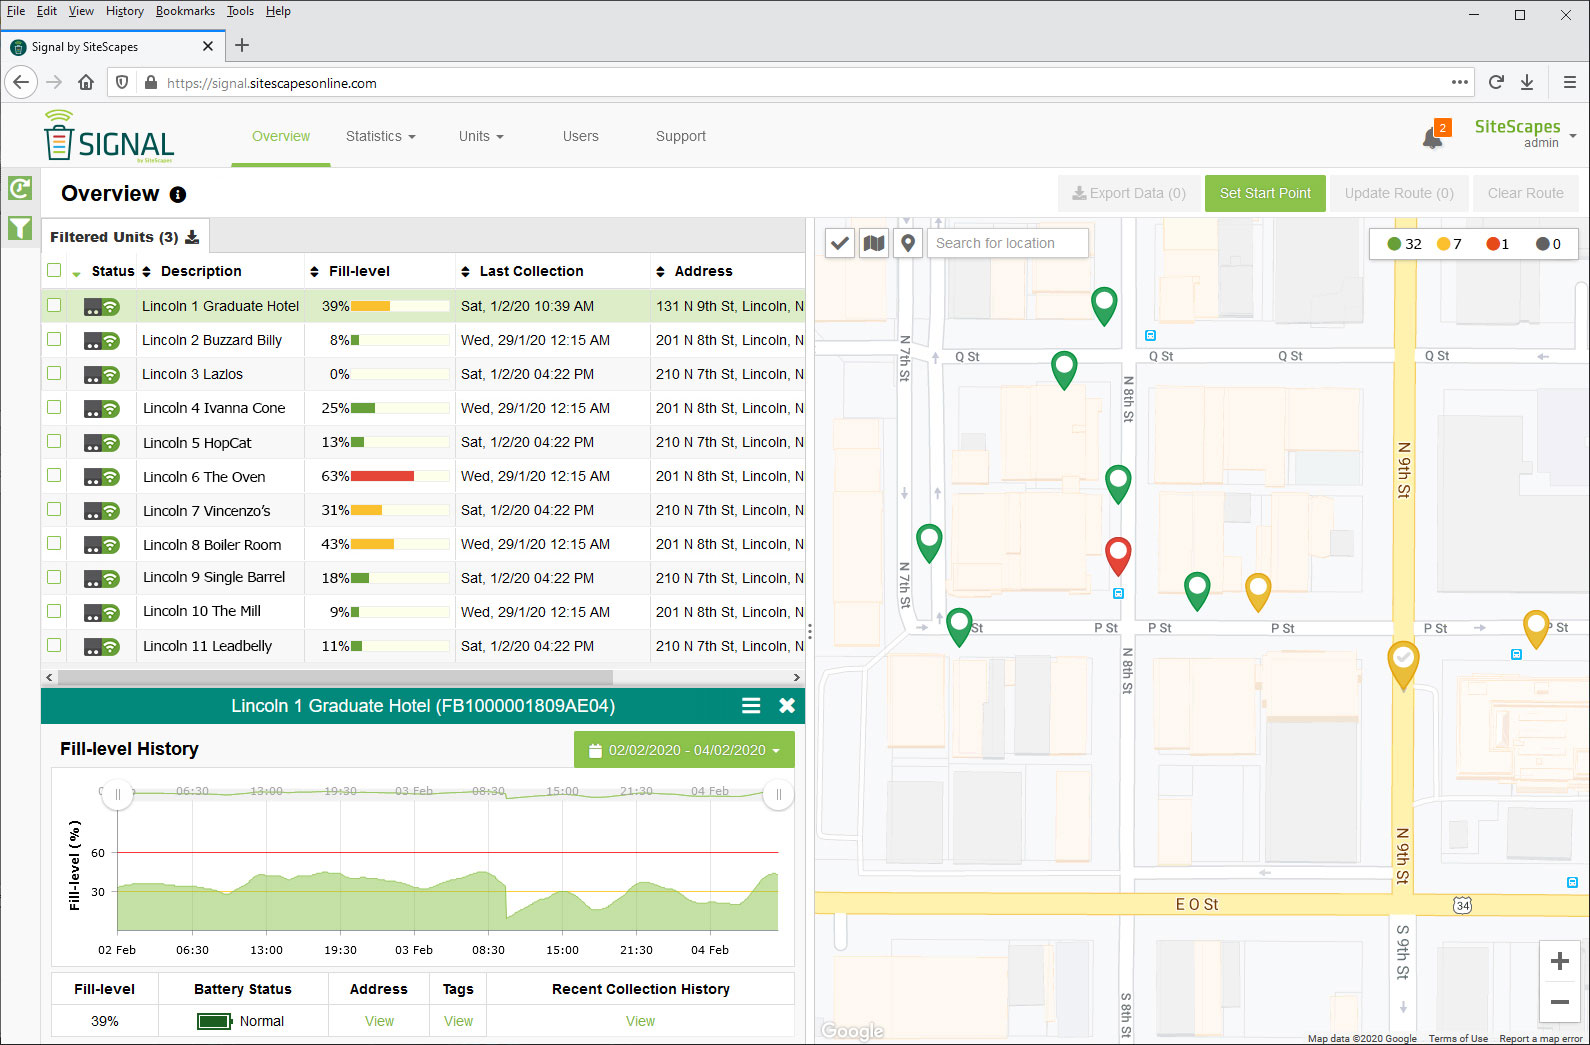Viewport: 1590px width, 1045px height.
Task: Click the location pin toolbar button
Action: (907, 243)
